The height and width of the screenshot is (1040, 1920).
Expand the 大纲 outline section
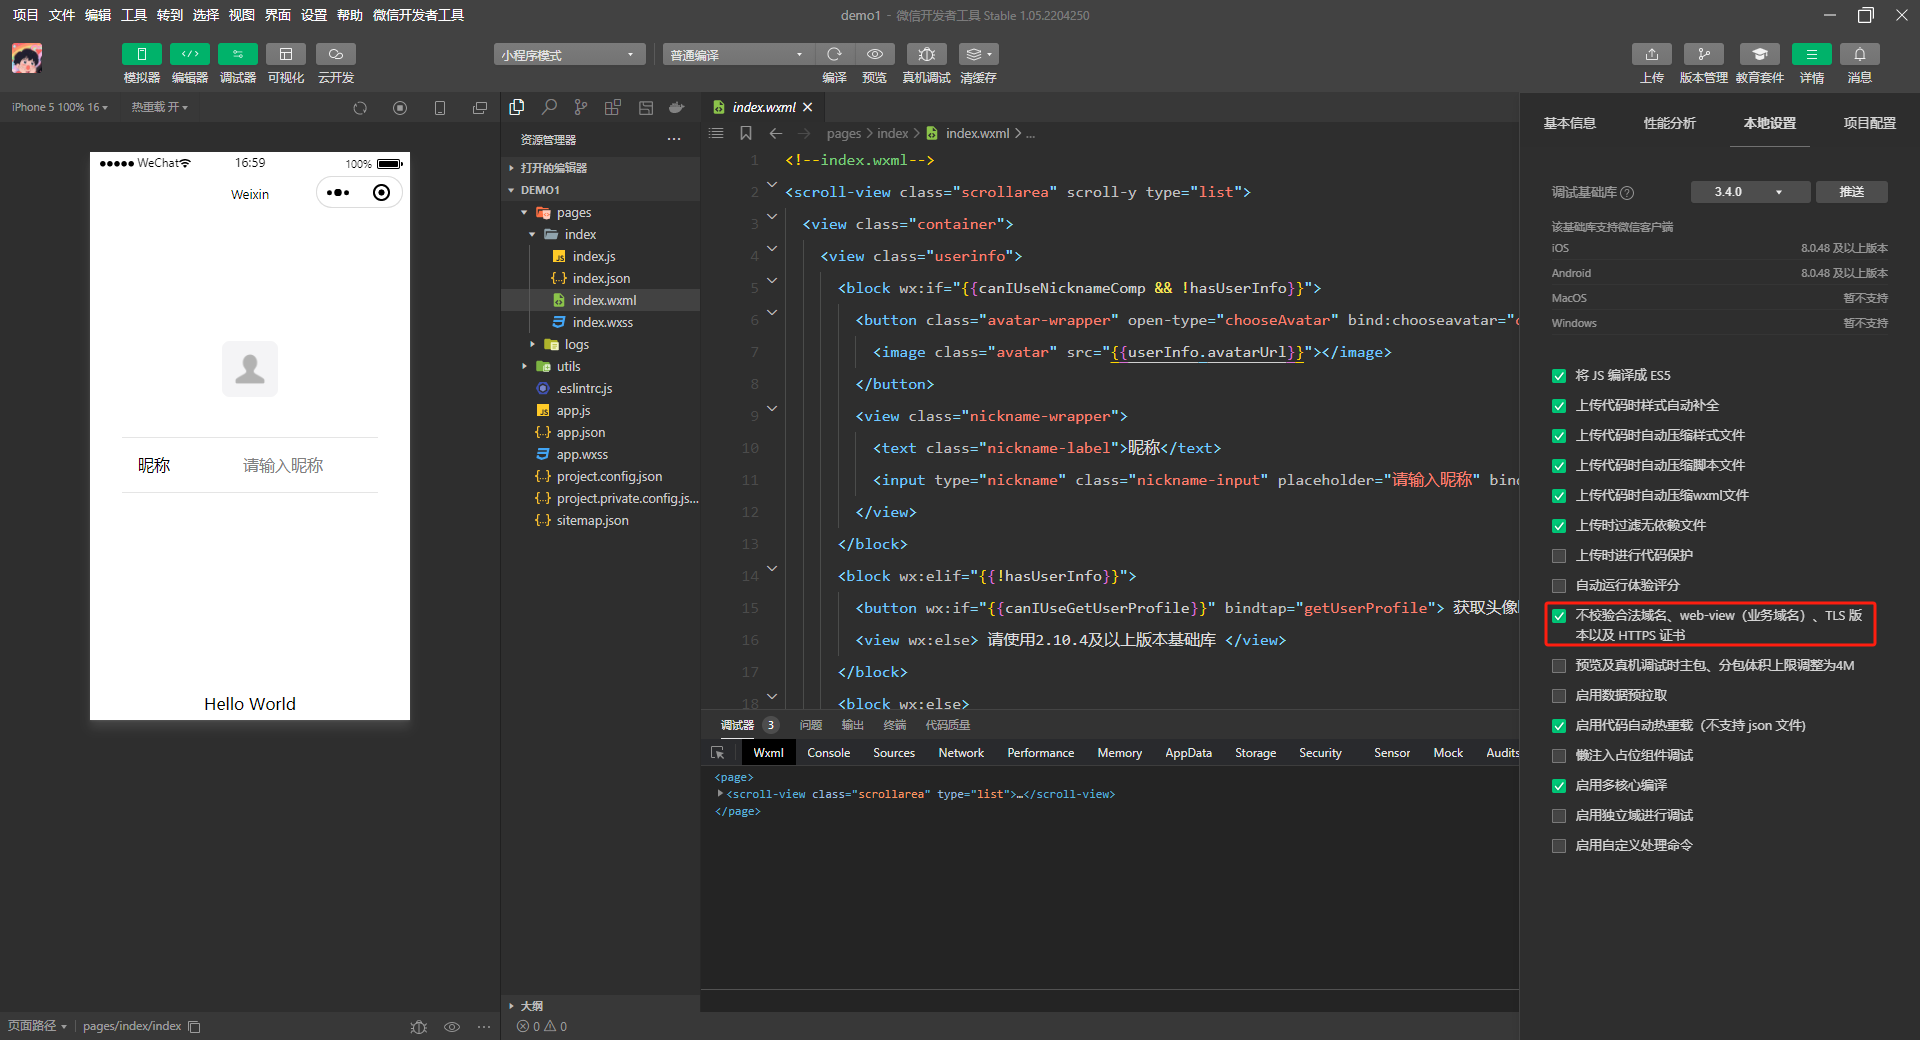click(x=600, y=1006)
